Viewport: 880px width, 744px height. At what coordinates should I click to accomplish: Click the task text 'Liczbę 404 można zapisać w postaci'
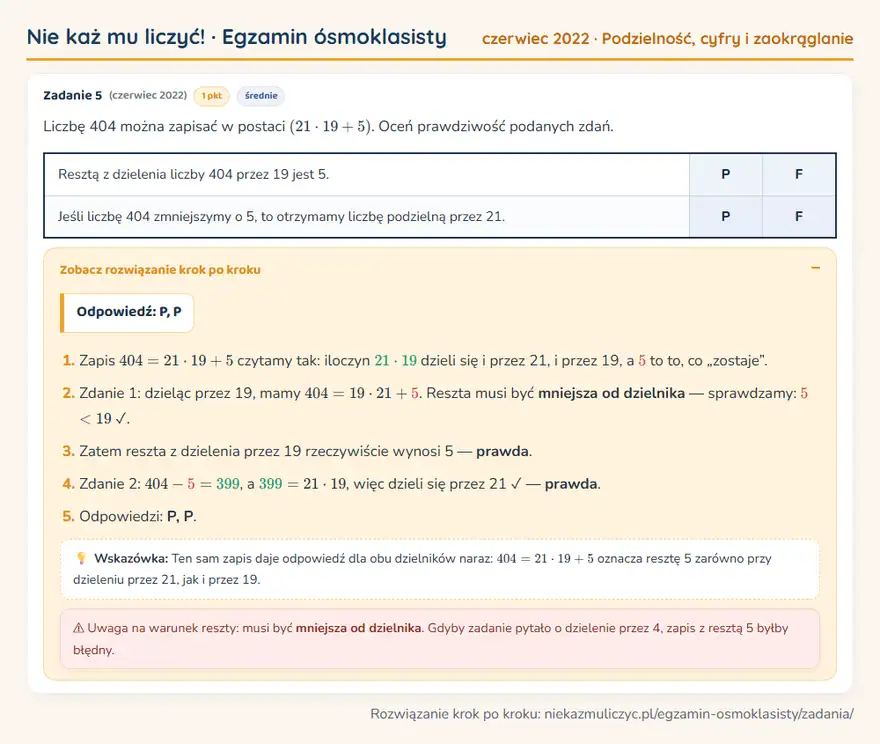tap(164, 126)
